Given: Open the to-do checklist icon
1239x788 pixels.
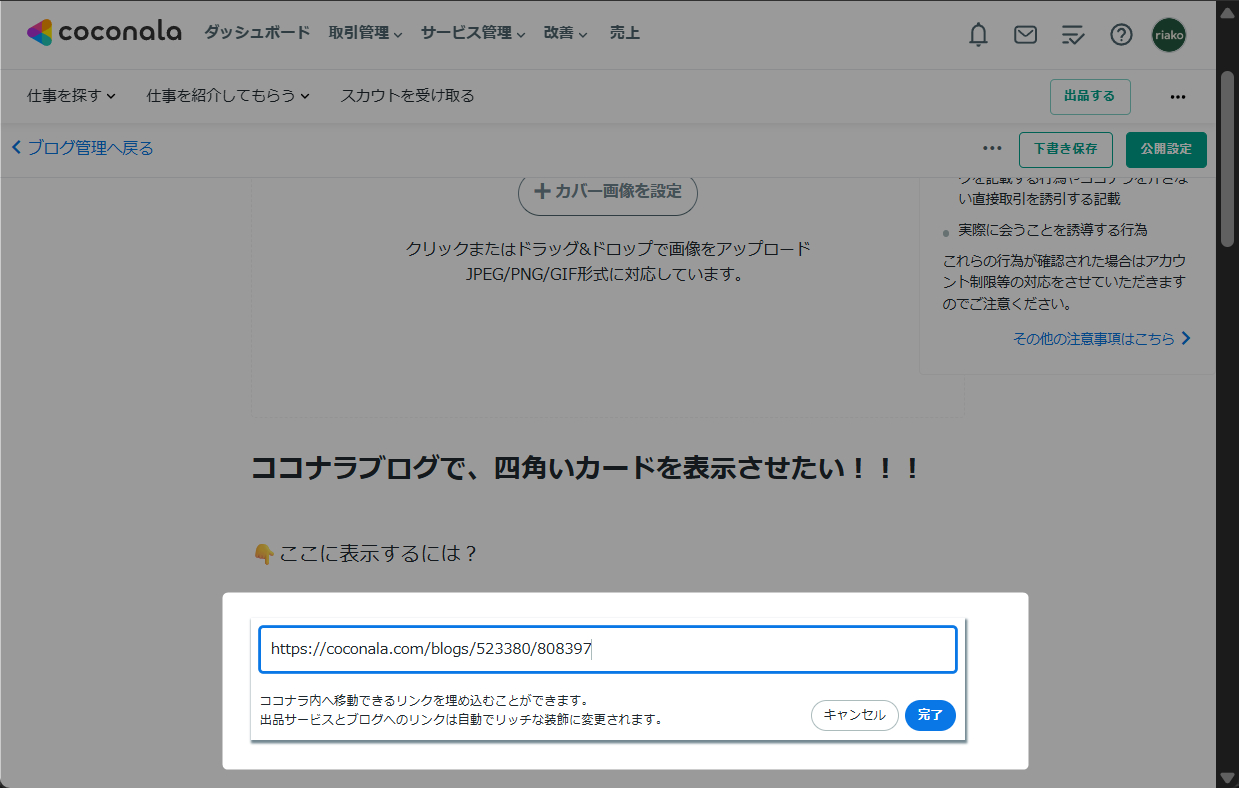Looking at the screenshot, I should click(x=1073, y=35).
